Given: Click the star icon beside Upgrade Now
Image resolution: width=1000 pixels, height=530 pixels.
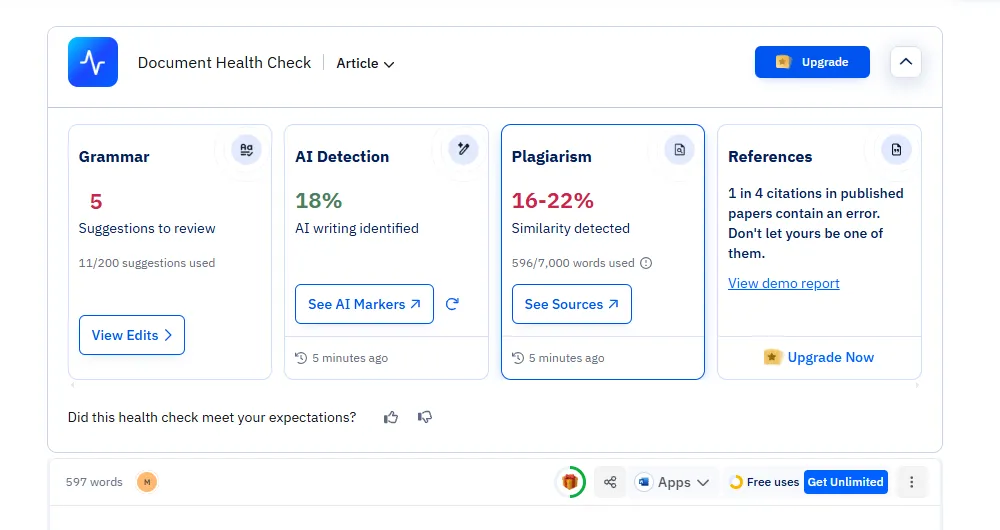Looking at the screenshot, I should (x=772, y=357).
